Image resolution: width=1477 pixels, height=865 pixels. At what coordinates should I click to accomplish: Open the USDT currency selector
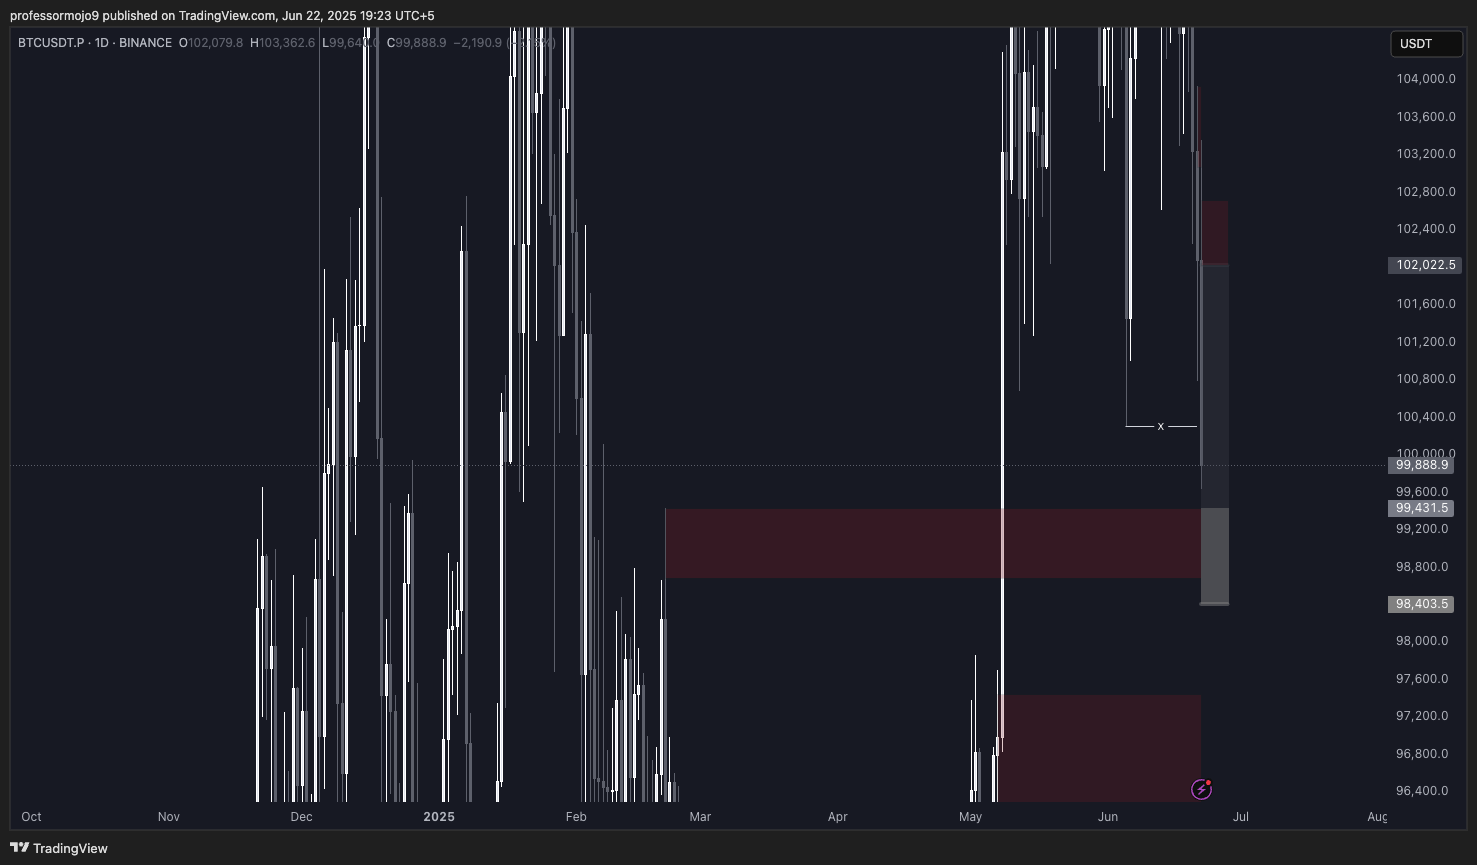coord(1427,44)
